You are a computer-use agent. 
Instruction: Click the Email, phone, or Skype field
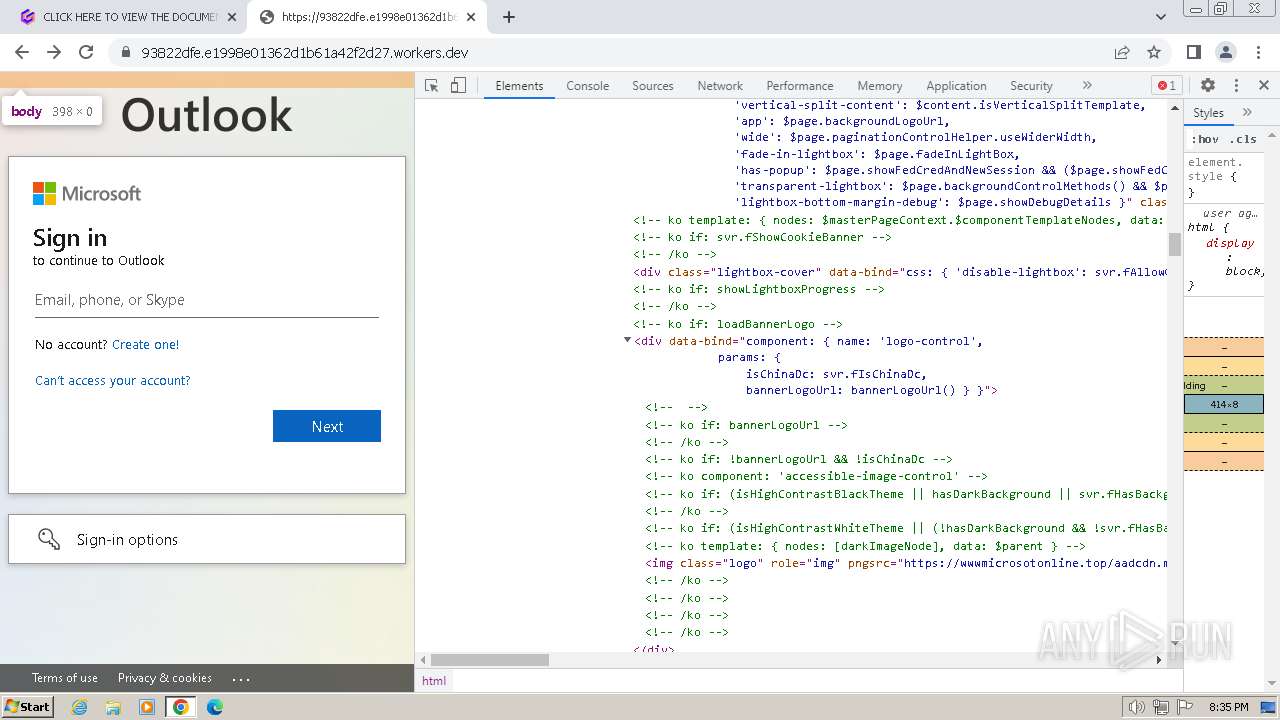click(x=207, y=300)
